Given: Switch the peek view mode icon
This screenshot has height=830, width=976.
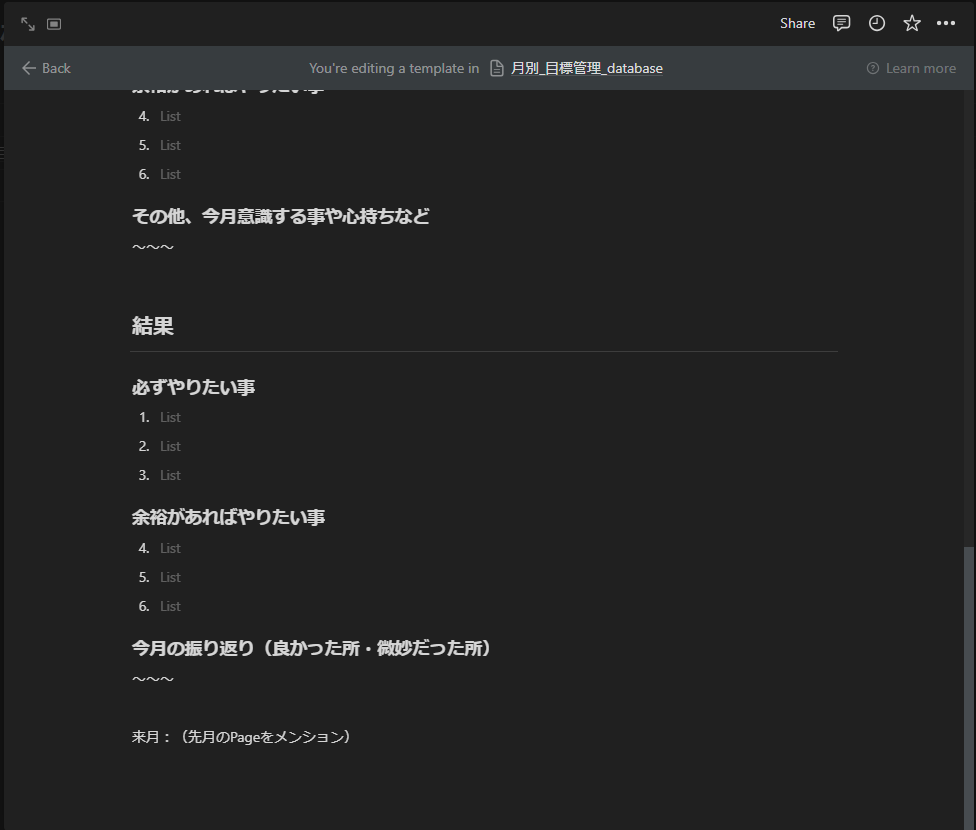Looking at the screenshot, I should [54, 24].
